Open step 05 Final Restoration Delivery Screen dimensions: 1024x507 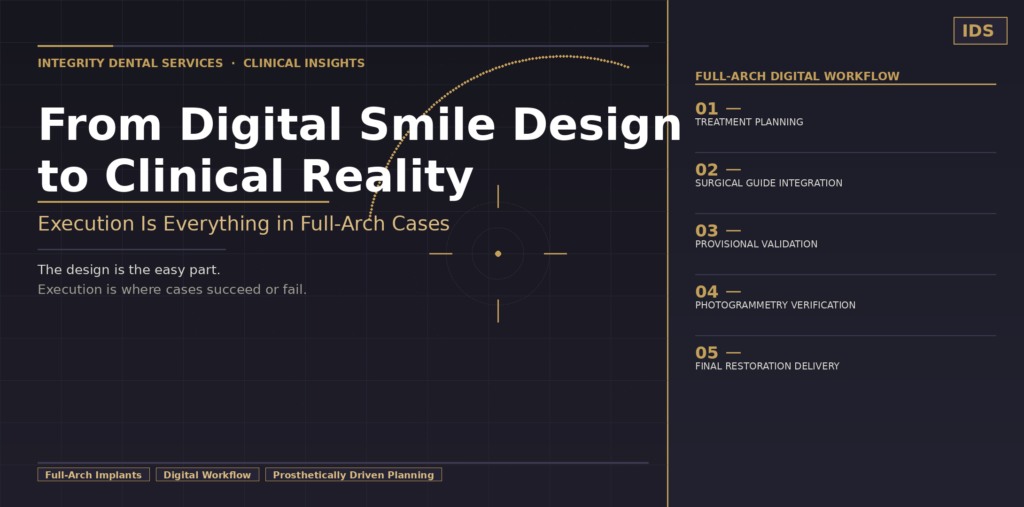767,359
